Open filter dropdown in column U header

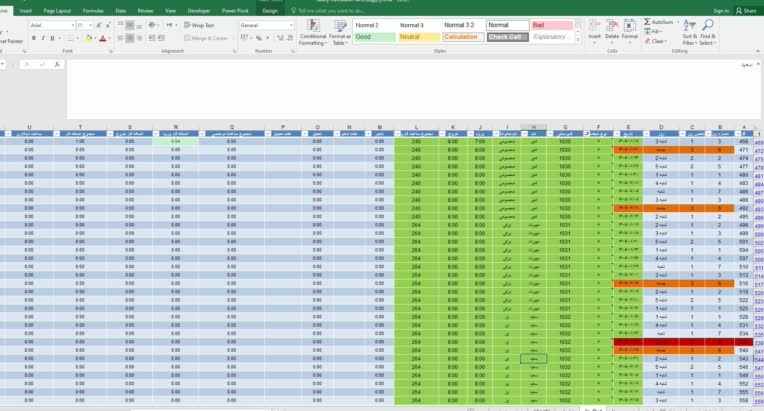[x=8, y=134]
